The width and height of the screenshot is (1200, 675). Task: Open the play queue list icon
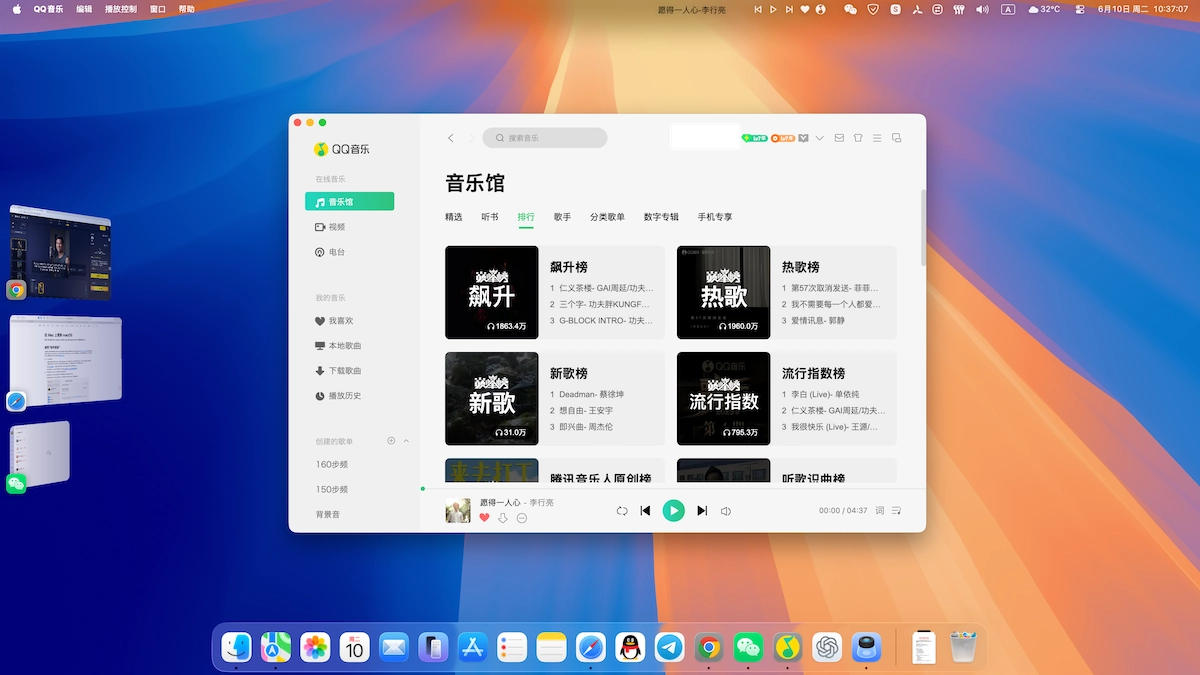coord(897,511)
